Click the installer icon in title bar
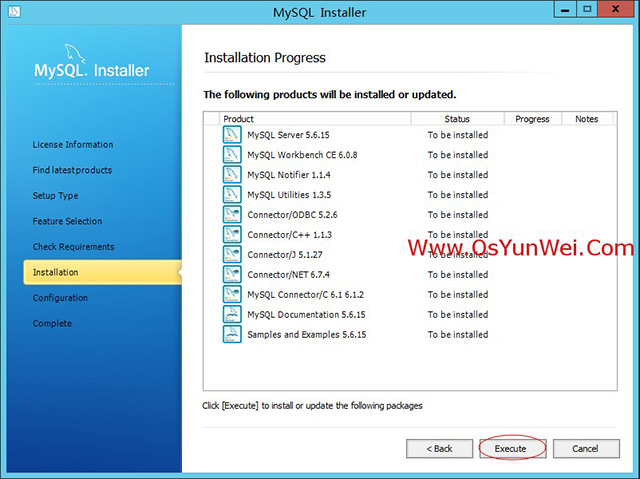Screen dimensions: 640x479 coord(14,11)
